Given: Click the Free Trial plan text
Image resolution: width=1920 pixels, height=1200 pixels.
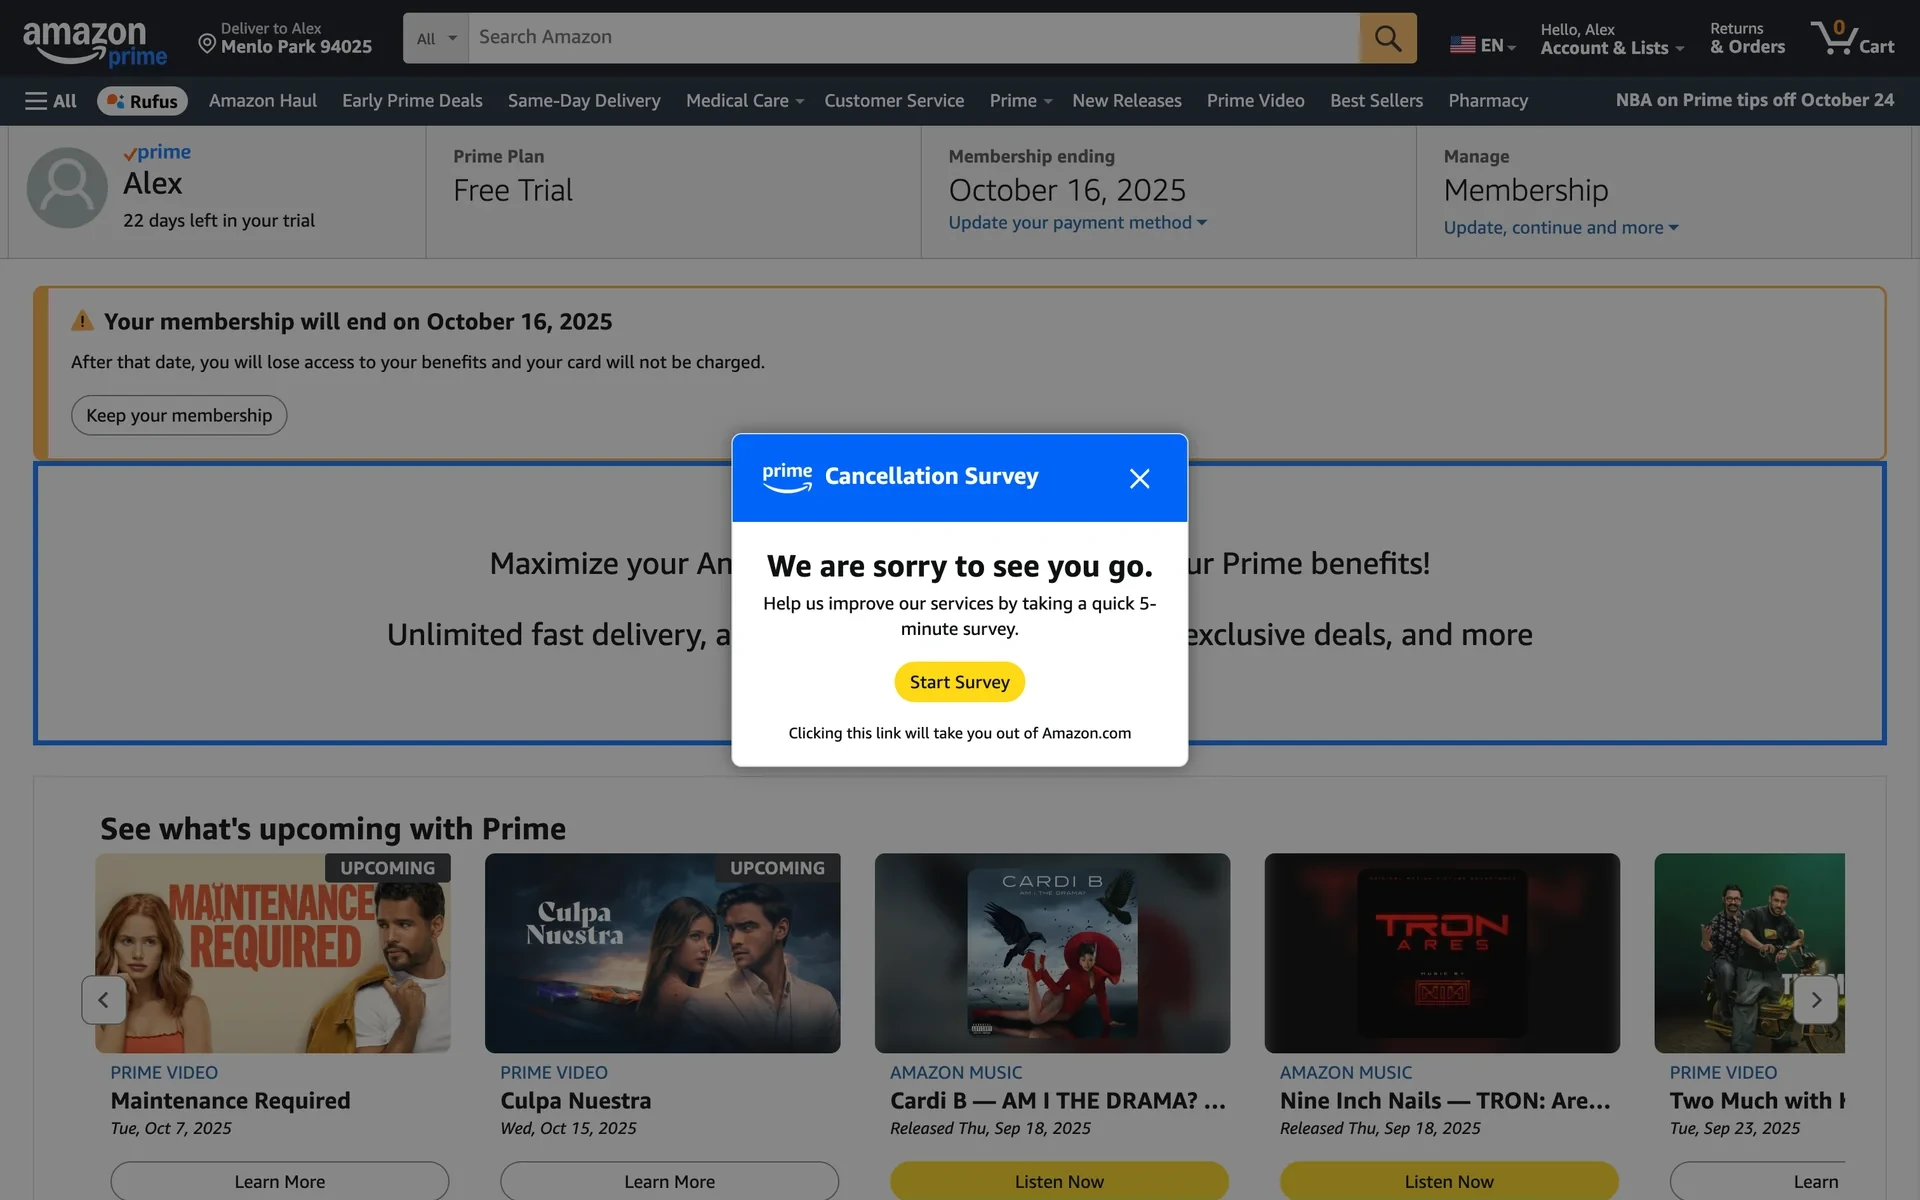Looking at the screenshot, I should click(x=513, y=190).
